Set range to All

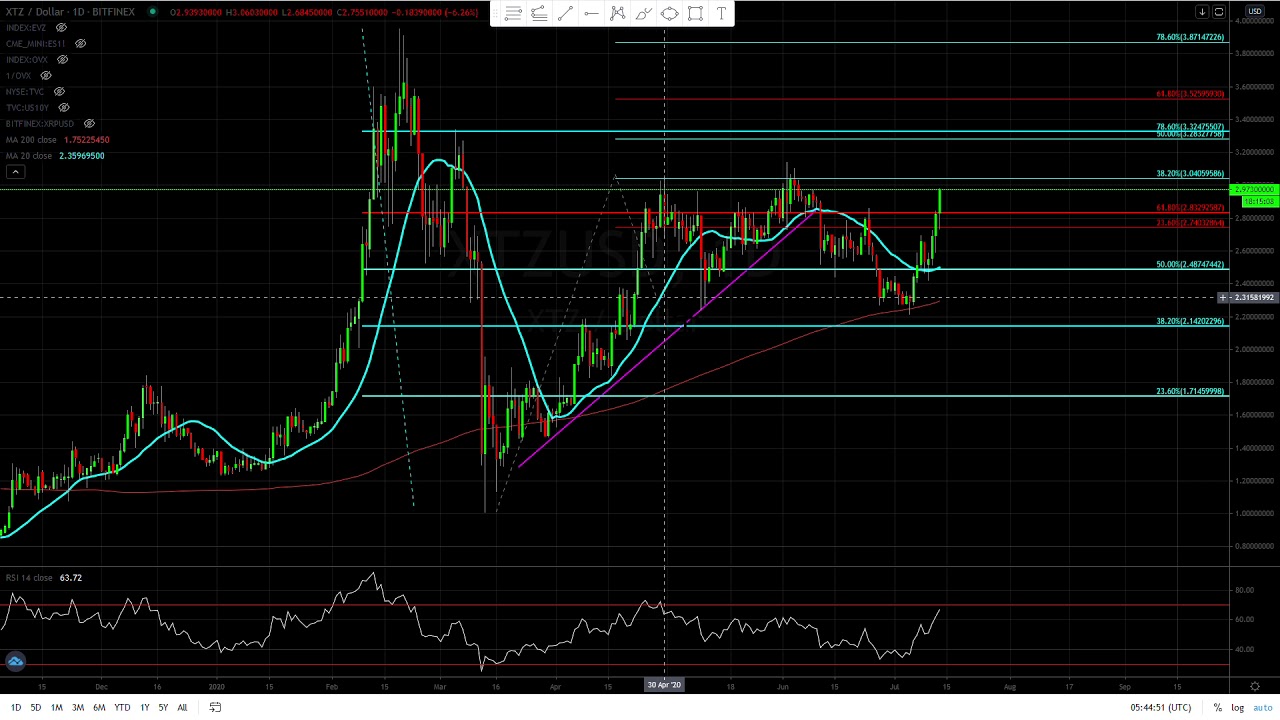(182, 707)
